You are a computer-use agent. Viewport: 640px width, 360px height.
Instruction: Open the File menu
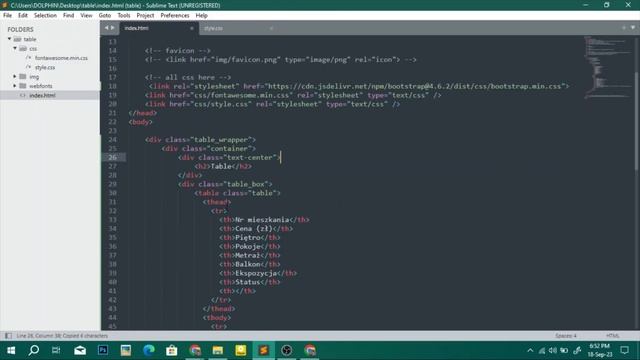pos(7,16)
